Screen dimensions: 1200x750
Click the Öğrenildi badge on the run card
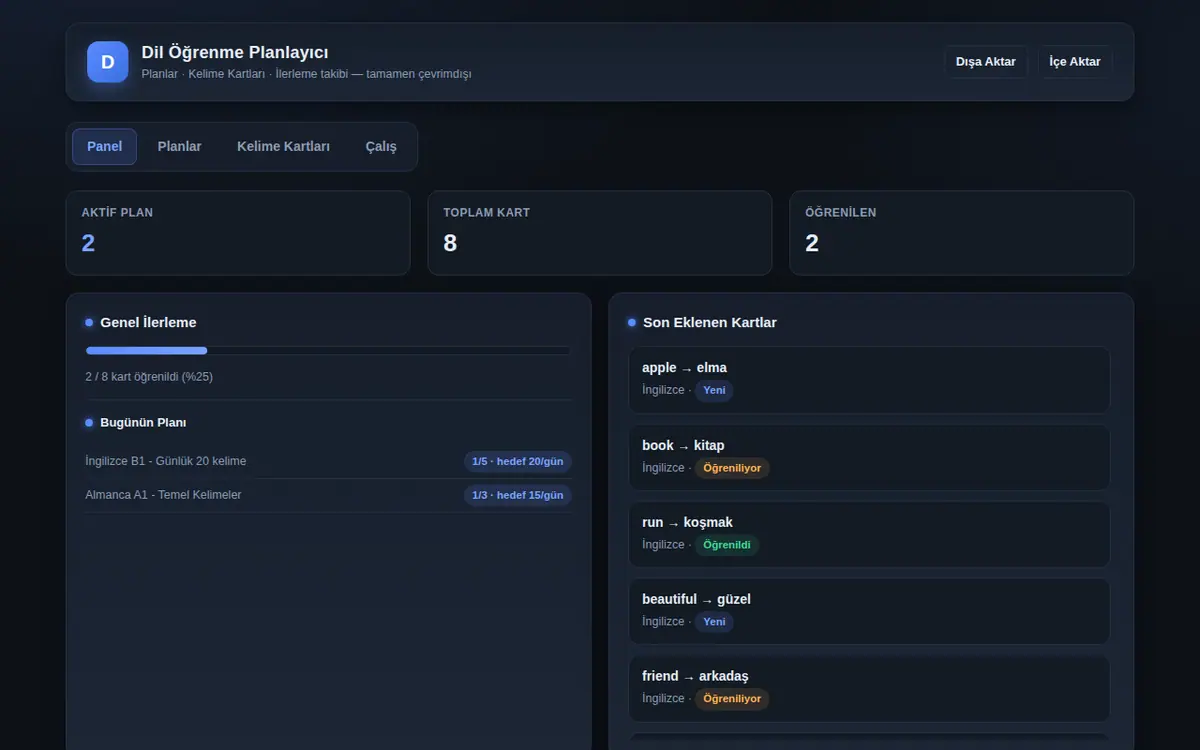click(727, 545)
